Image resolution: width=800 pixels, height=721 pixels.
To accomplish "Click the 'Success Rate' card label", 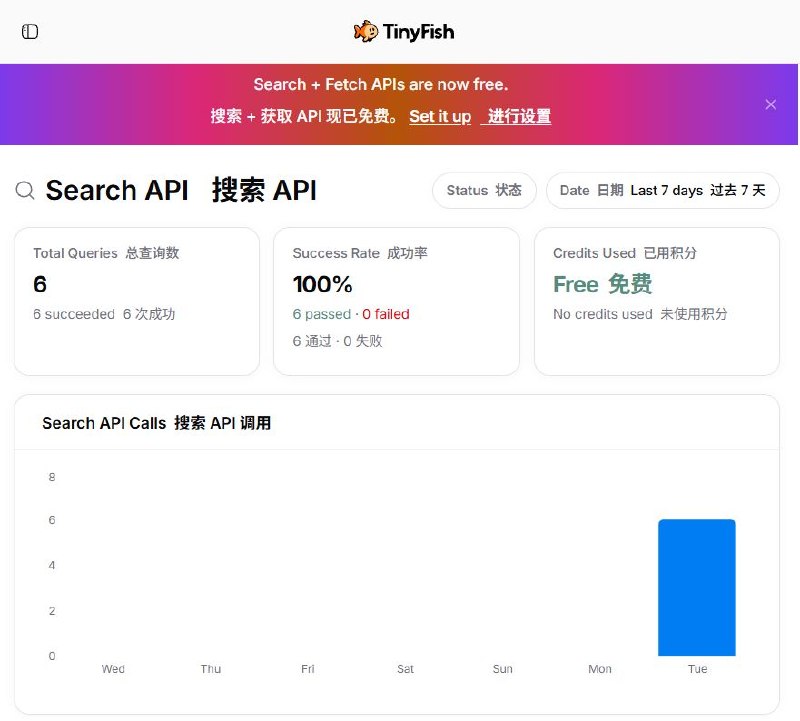I will [336, 253].
